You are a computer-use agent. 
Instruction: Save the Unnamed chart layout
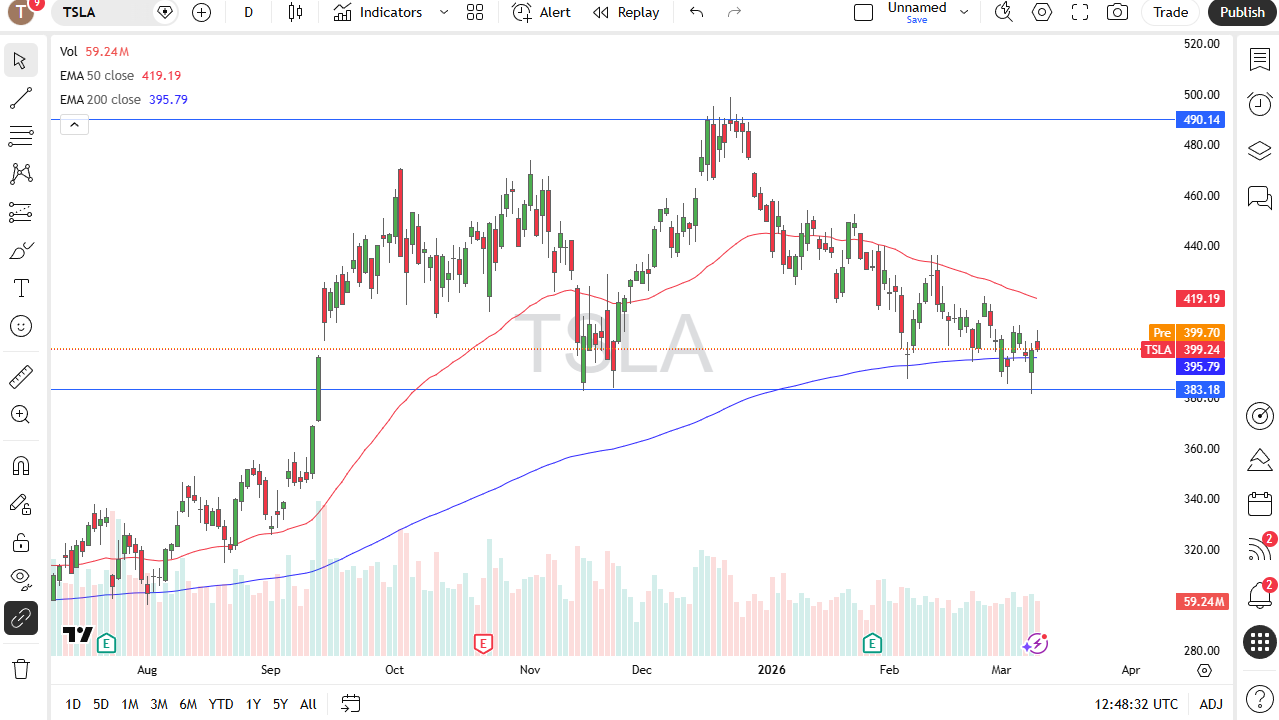point(917,19)
